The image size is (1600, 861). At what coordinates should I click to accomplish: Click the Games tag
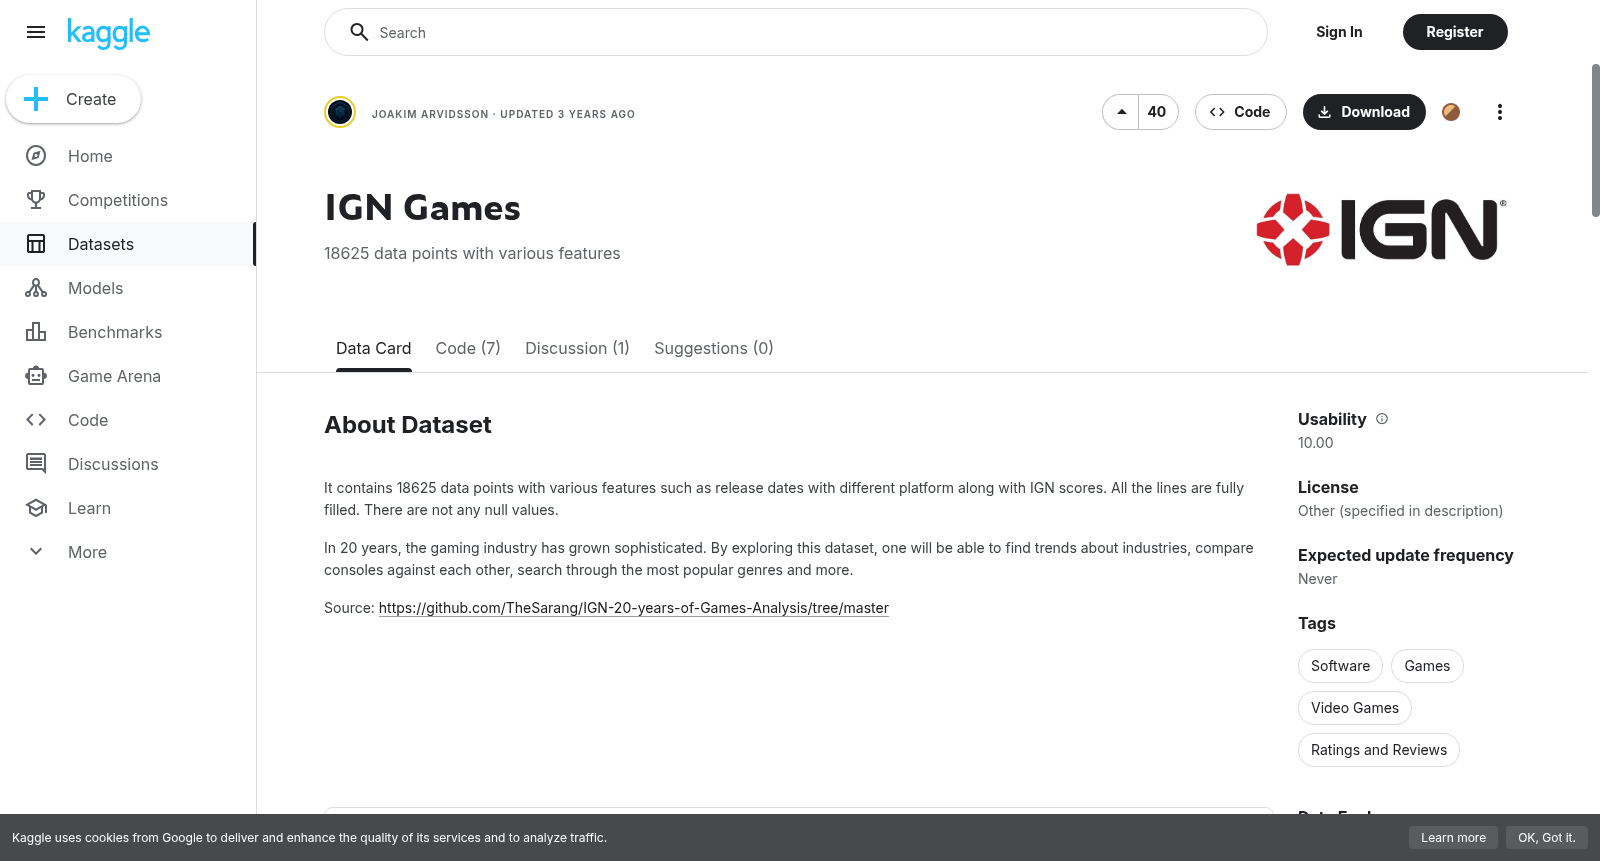(x=1427, y=666)
